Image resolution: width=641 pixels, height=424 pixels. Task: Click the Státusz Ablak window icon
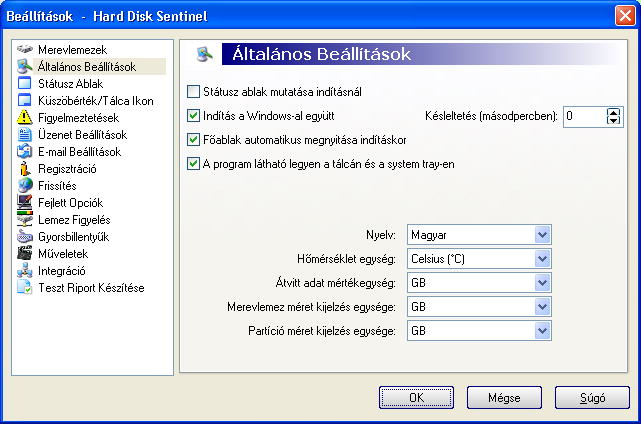[25, 83]
